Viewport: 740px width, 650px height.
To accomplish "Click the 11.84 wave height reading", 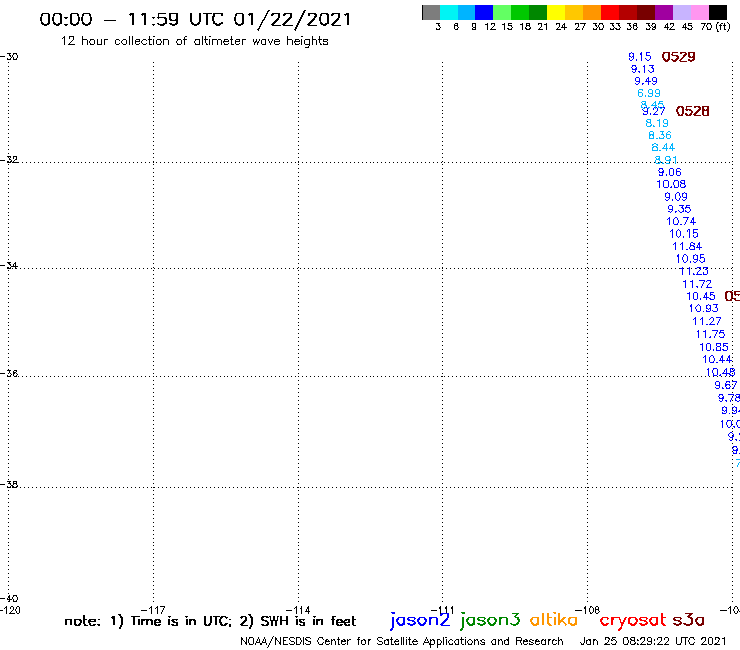I will [687, 246].
